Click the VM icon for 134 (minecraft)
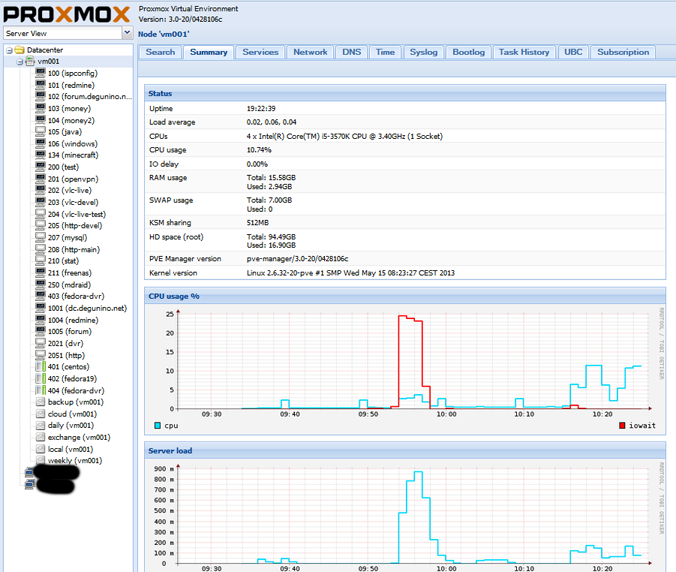The width and height of the screenshot is (676, 572). [x=41, y=154]
